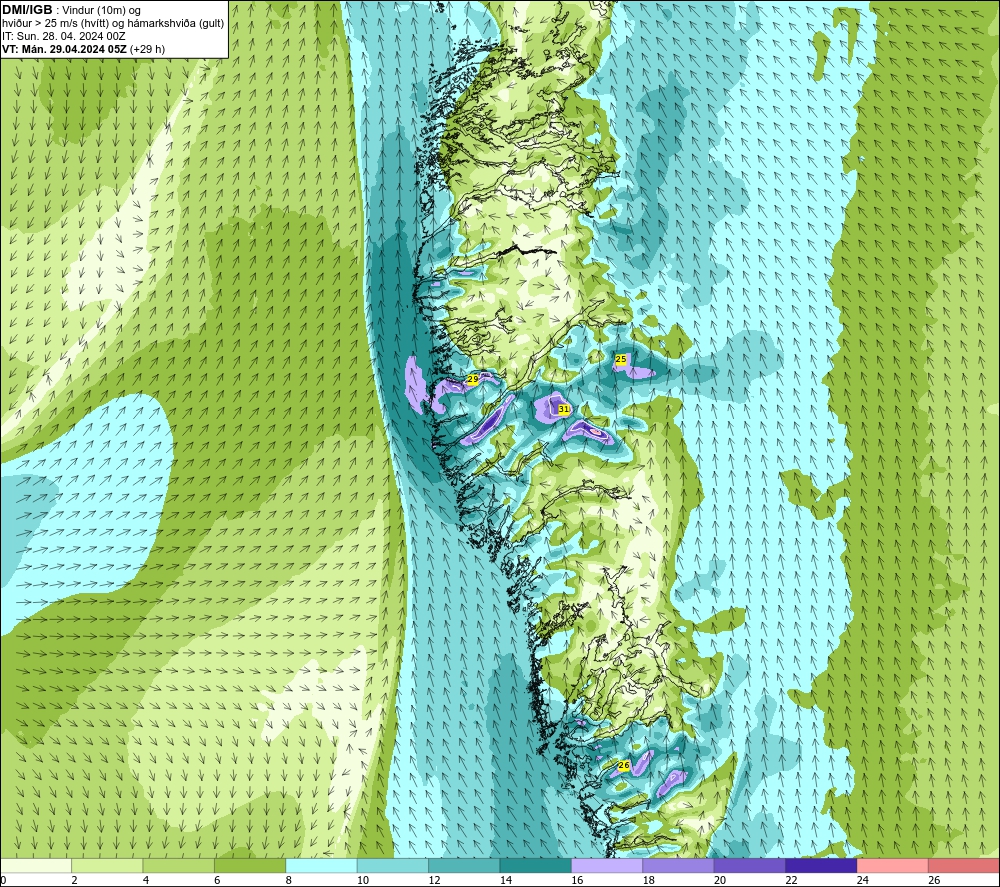Click the yellow gust marker labeled 25
Screen dimensions: 1000x887
(621, 360)
